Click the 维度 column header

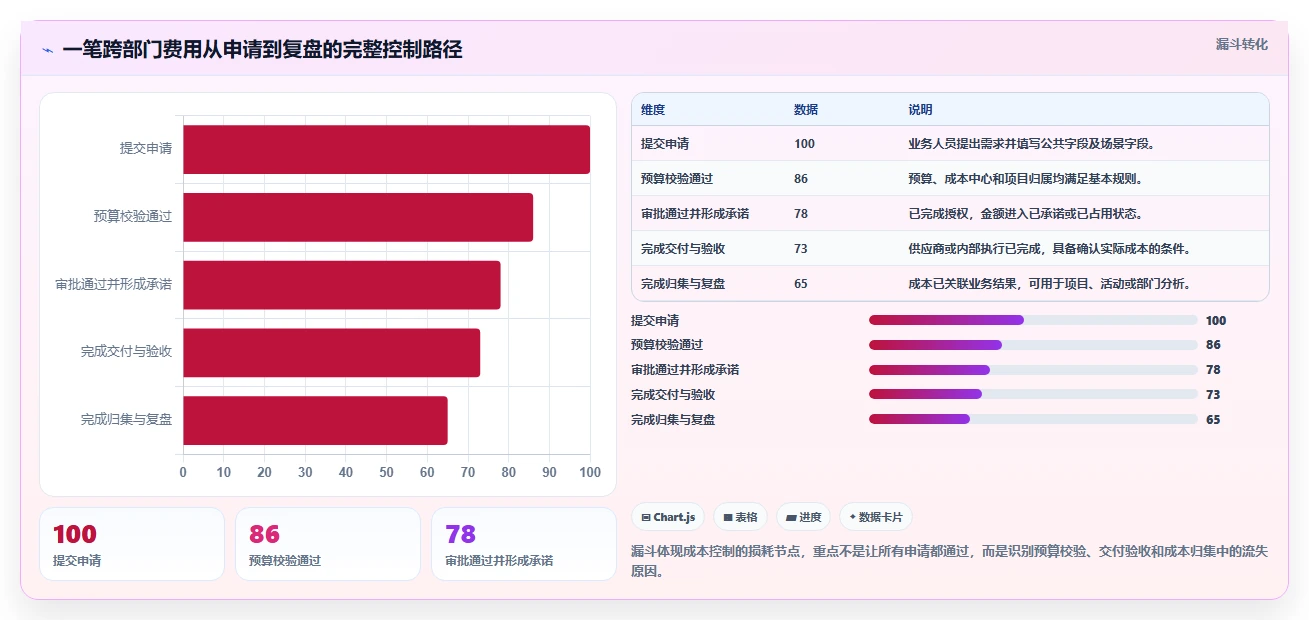[653, 110]
